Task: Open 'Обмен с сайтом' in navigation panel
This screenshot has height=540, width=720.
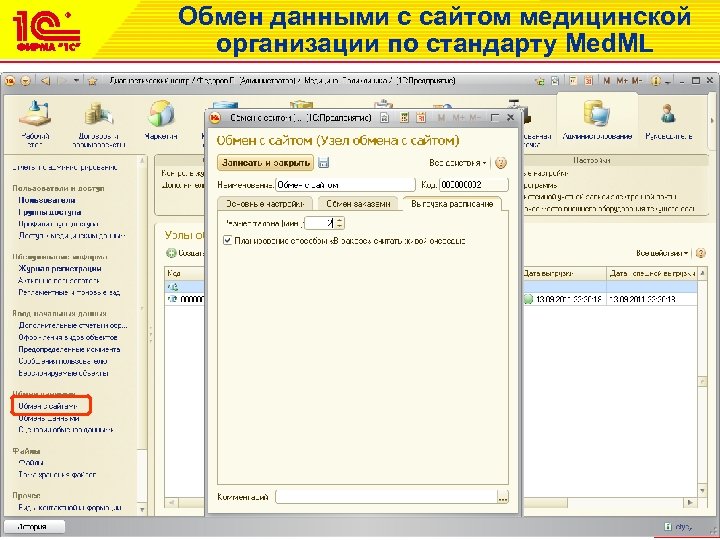Action: 48,406
